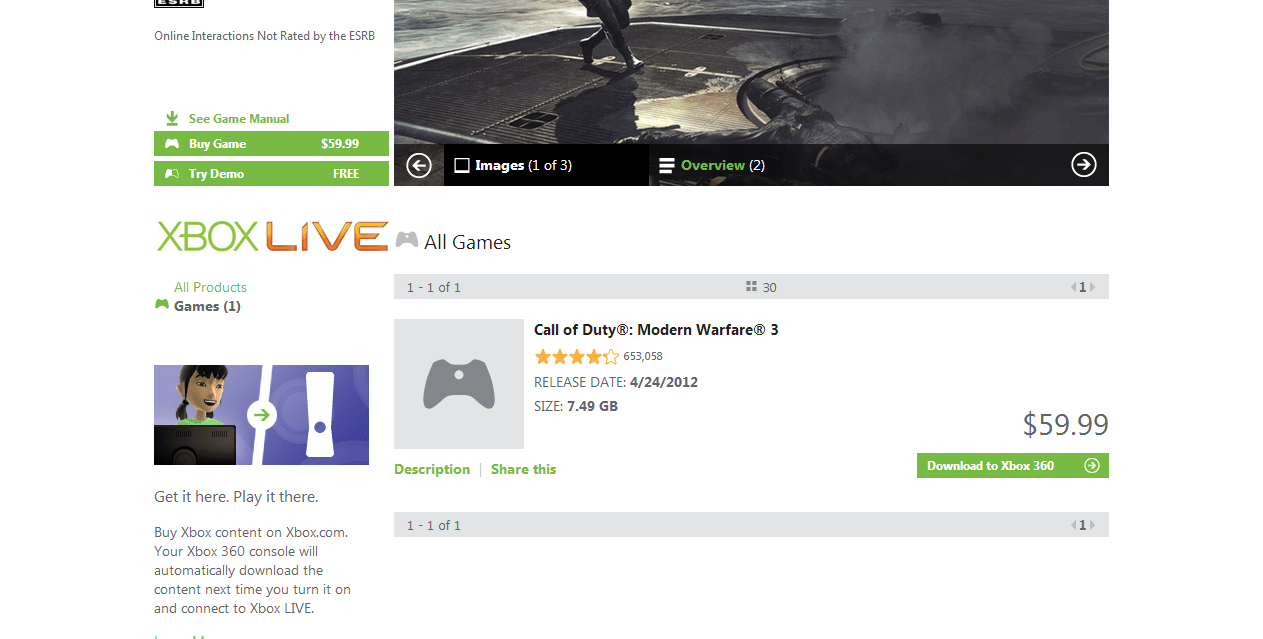Screen dimensions: 1263x639
Task: Click the star rating for Modern Warfare 3
Action: click(577, 356)
